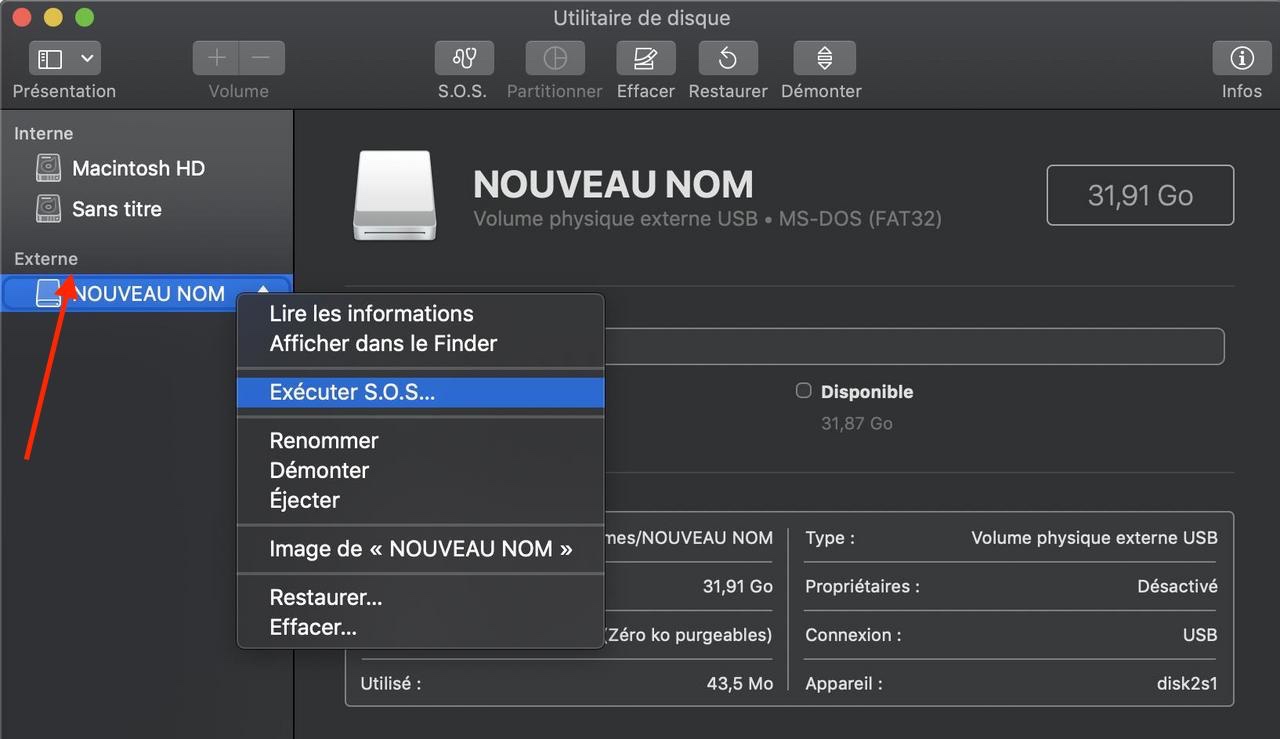Click the Externe sidebar section header
This screenshot has height=739, width=1280.
click(46, 259)
